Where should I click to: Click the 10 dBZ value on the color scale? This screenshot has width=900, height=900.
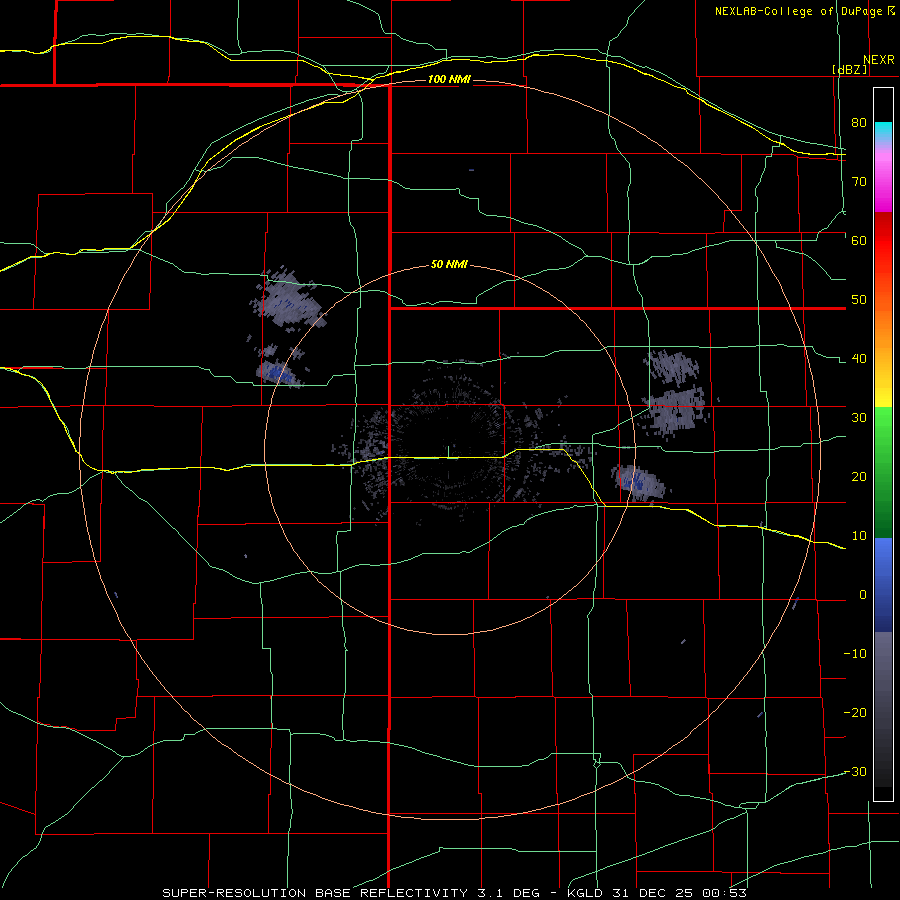click(x=859, y=536)
